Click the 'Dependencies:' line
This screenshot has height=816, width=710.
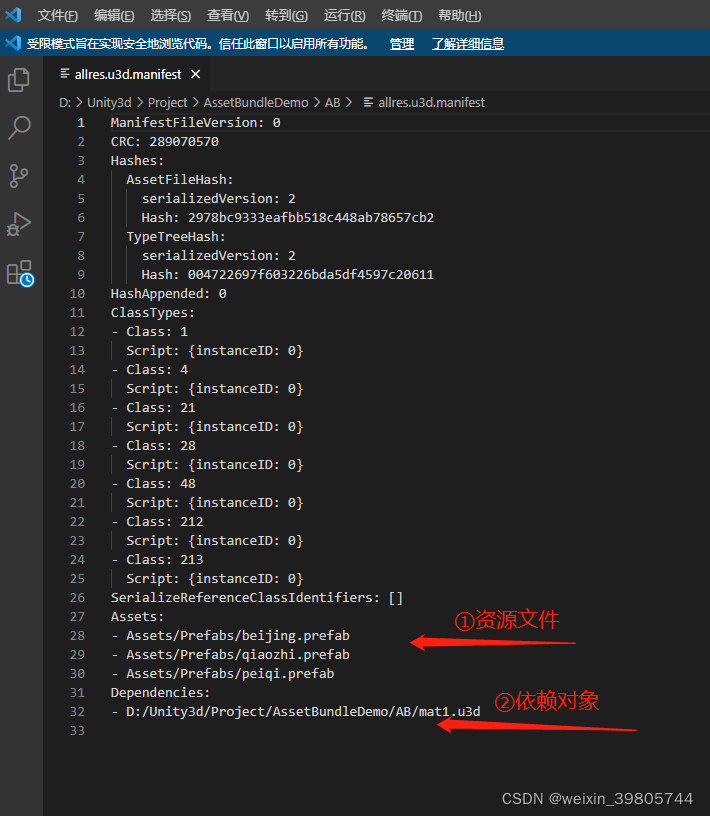tap(160, 693)
